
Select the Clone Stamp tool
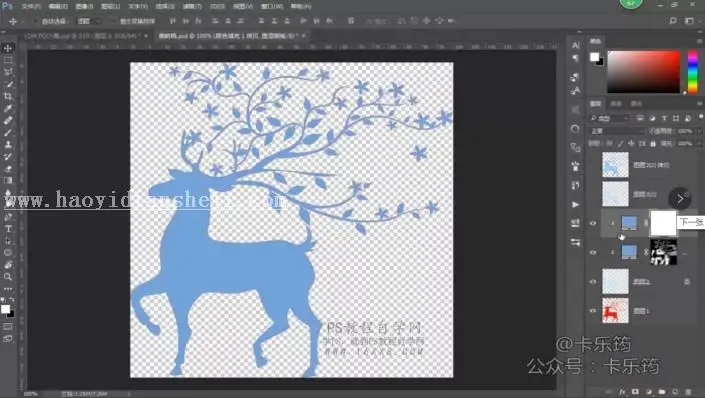point(8,145)
